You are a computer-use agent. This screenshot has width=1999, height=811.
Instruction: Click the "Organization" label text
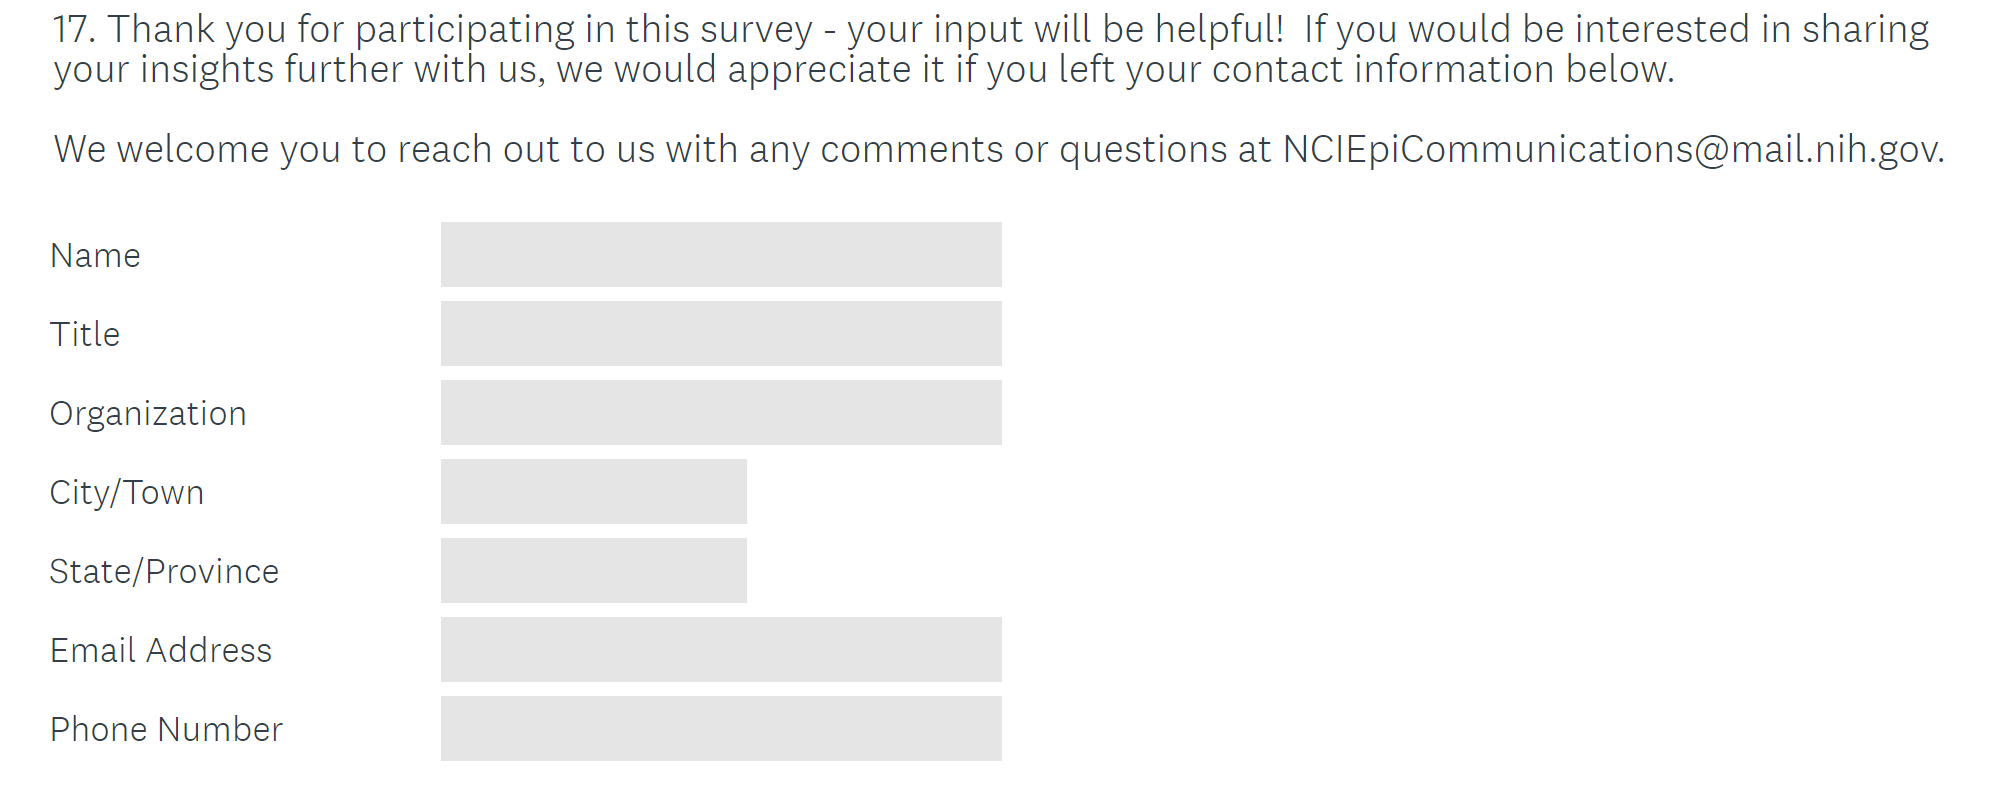coord(148,414)
